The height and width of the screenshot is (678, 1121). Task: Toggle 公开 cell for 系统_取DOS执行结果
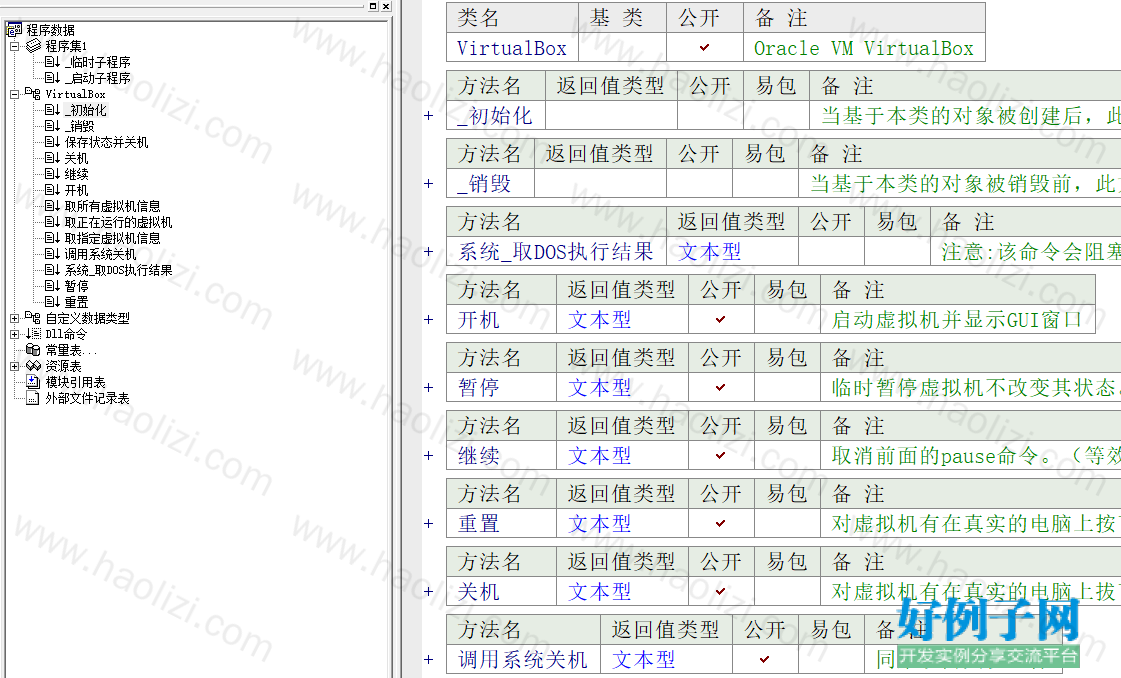pos(831,252)
